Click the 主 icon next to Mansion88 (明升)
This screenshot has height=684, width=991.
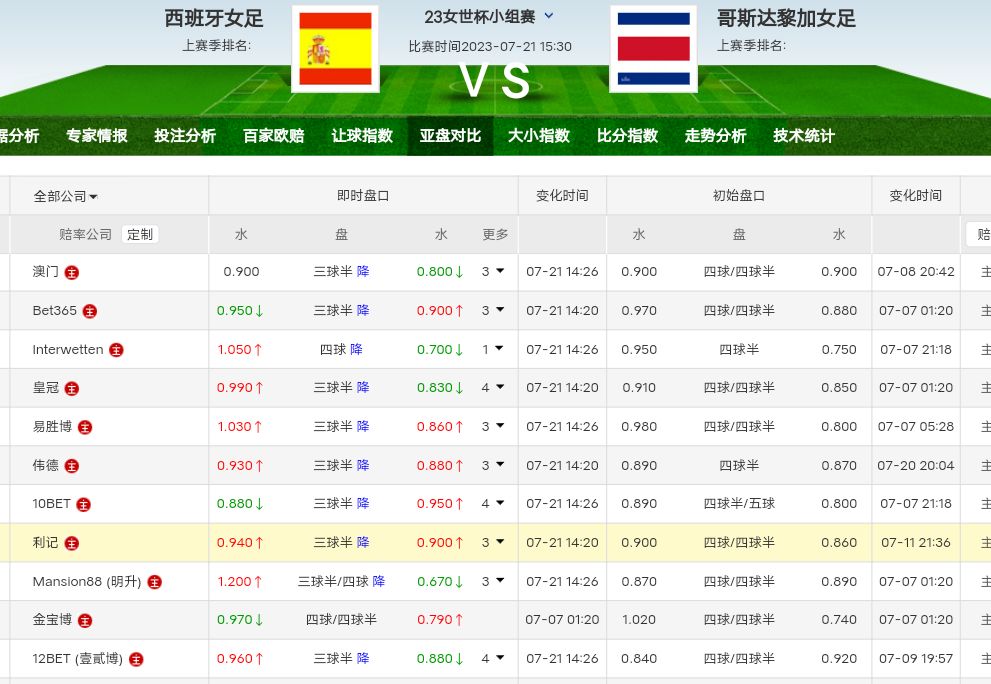coord(154,582)
